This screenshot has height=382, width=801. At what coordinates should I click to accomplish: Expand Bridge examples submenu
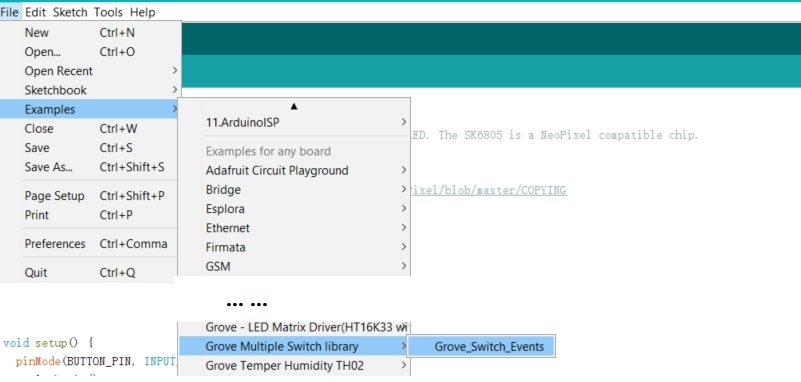[294, 189]
